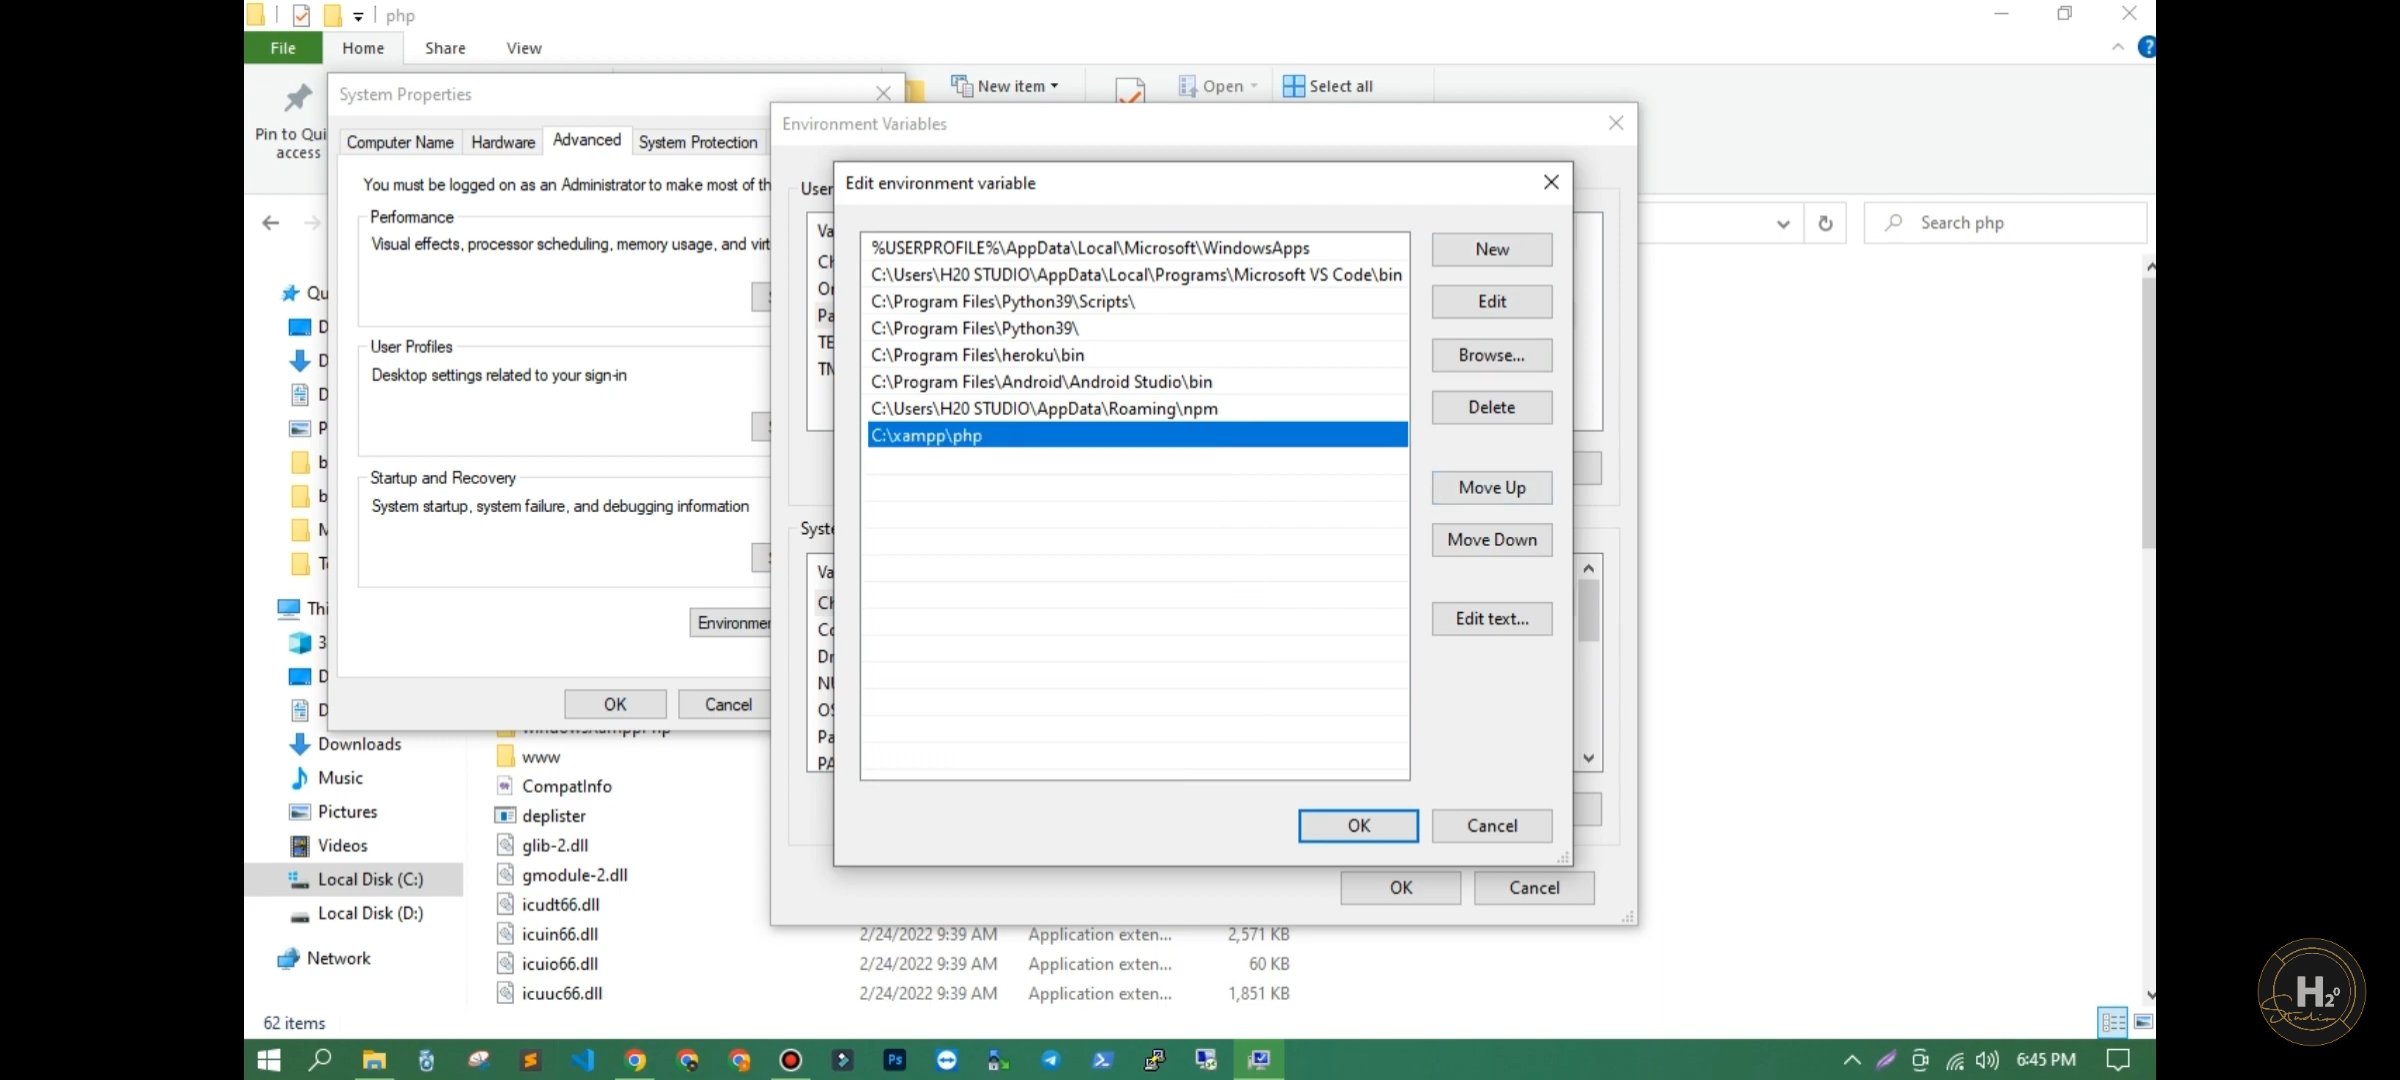Switch to details view icon in status bar
The image size is (2400, 1080).
point(2113,1022)
